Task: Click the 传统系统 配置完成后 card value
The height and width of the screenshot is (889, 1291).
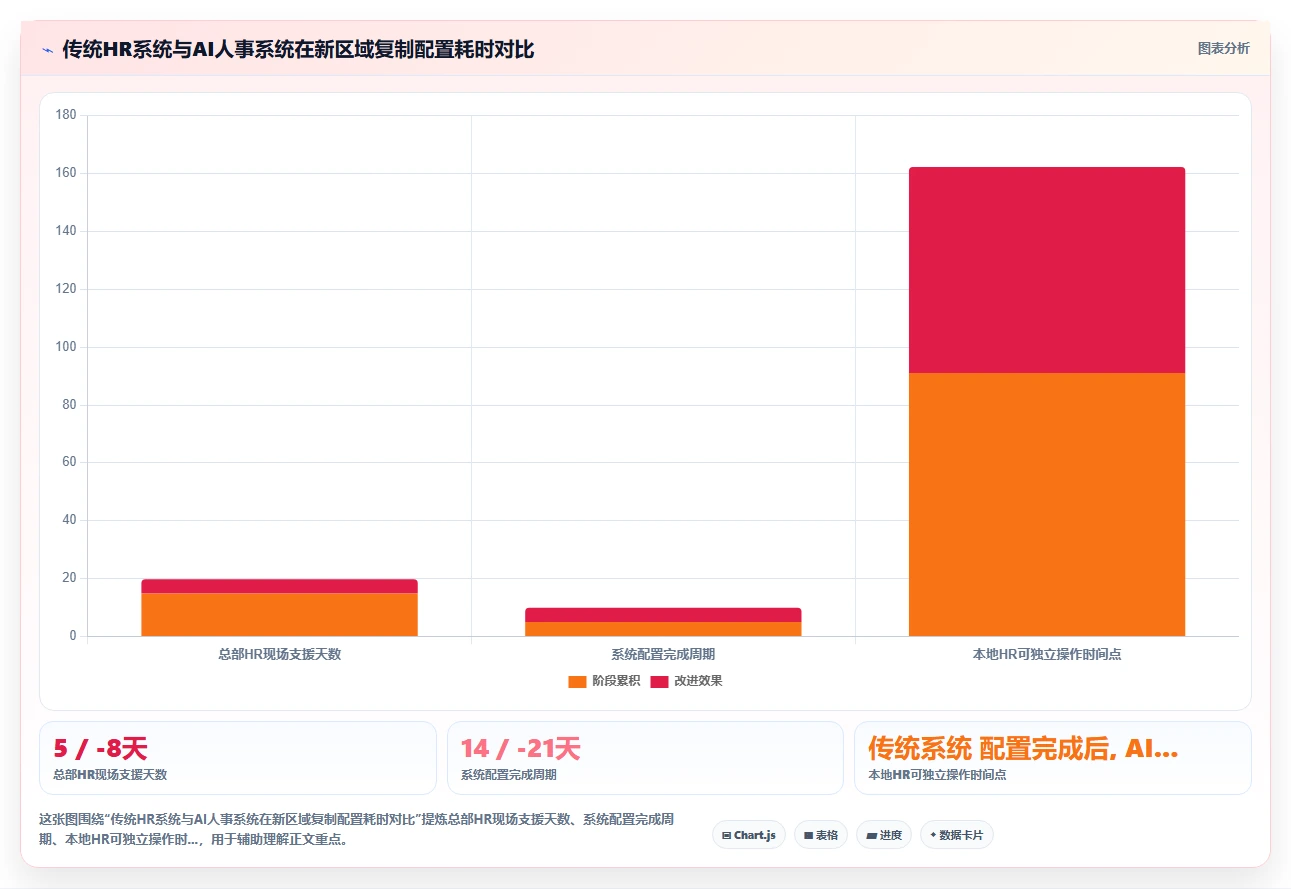Action: (1023, 748)
